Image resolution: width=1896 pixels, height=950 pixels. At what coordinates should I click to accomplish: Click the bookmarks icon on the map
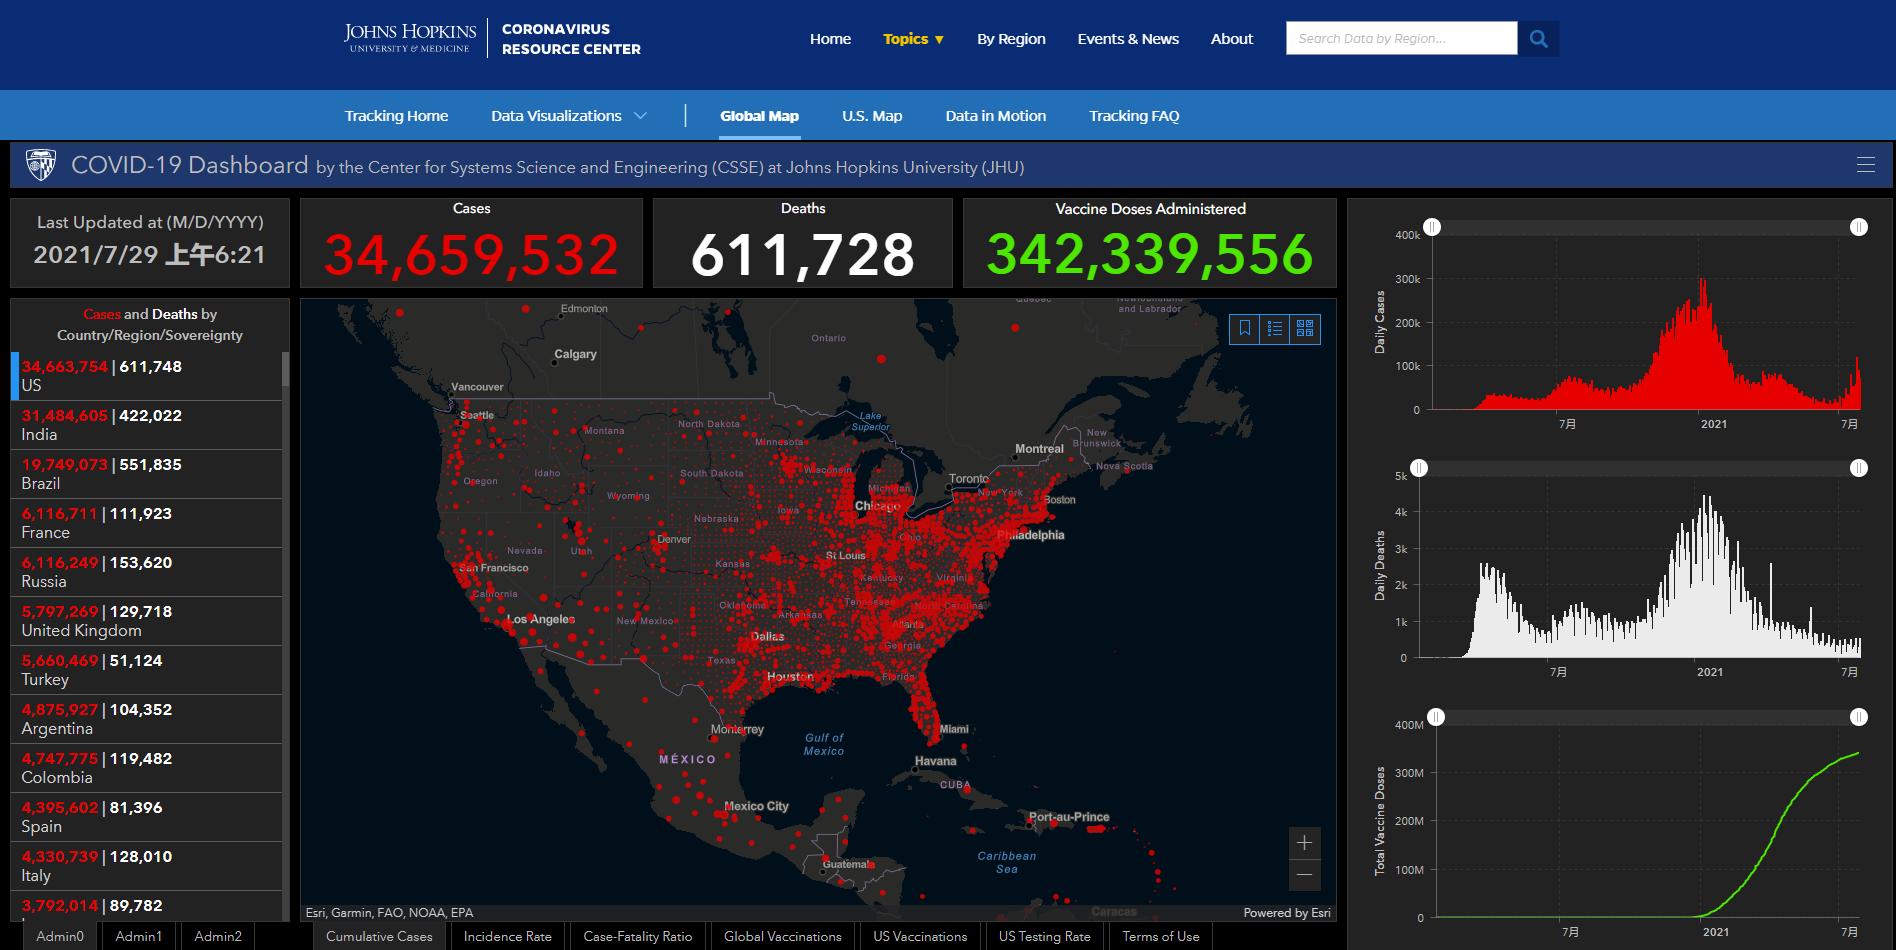pos(1245,328)
